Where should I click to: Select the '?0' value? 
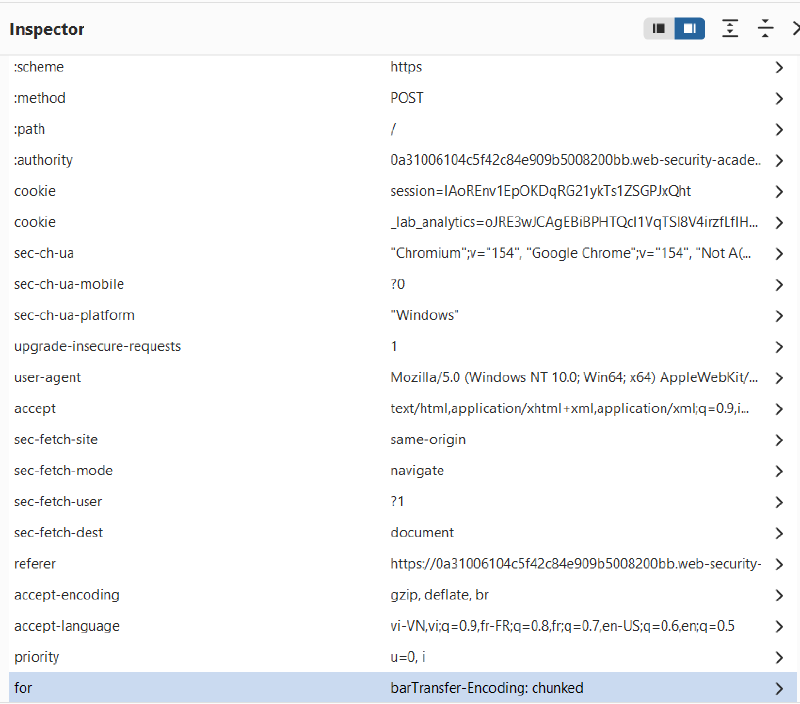[x=397, y=284]
